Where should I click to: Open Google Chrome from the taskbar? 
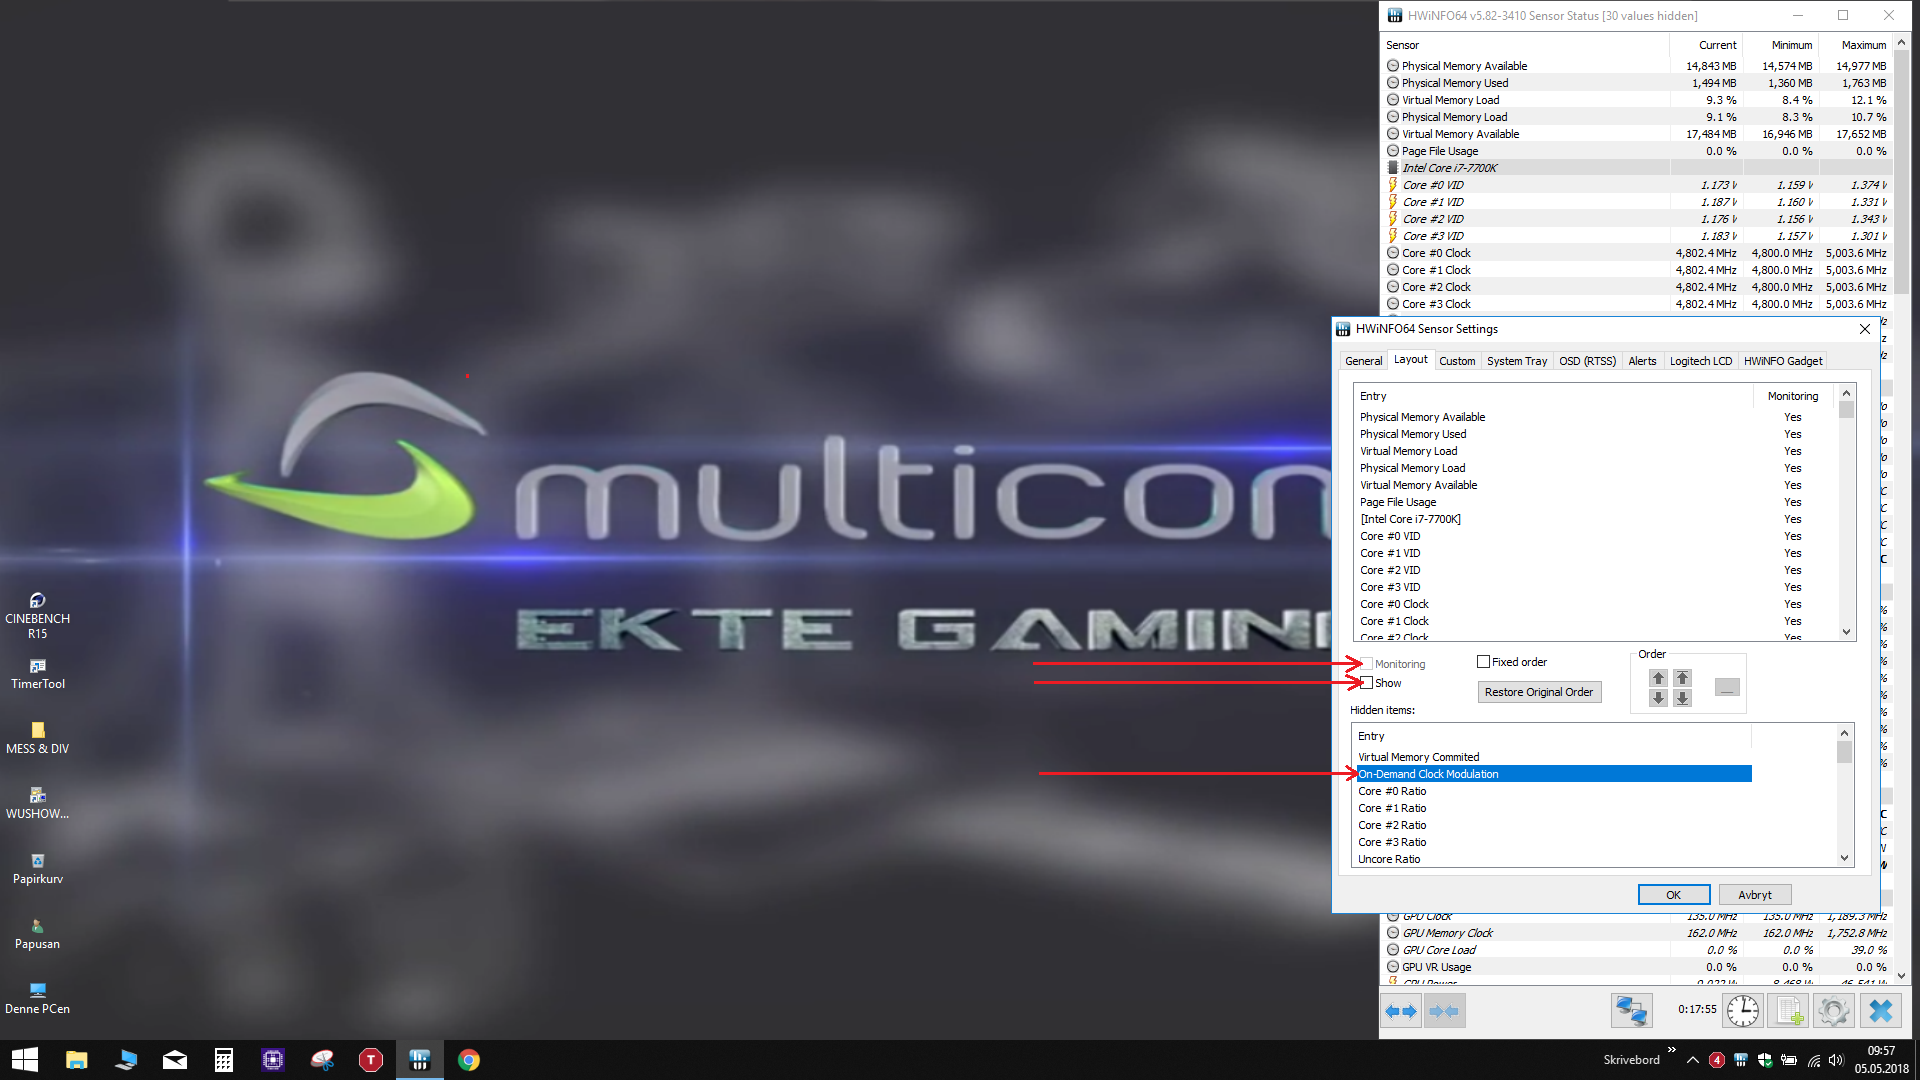[469, 1060]
